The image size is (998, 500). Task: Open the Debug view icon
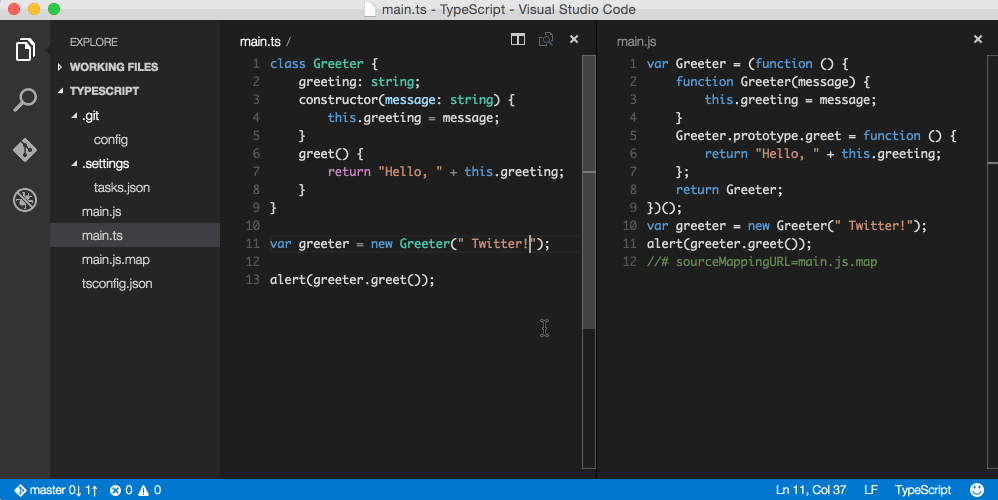[25, 200]
